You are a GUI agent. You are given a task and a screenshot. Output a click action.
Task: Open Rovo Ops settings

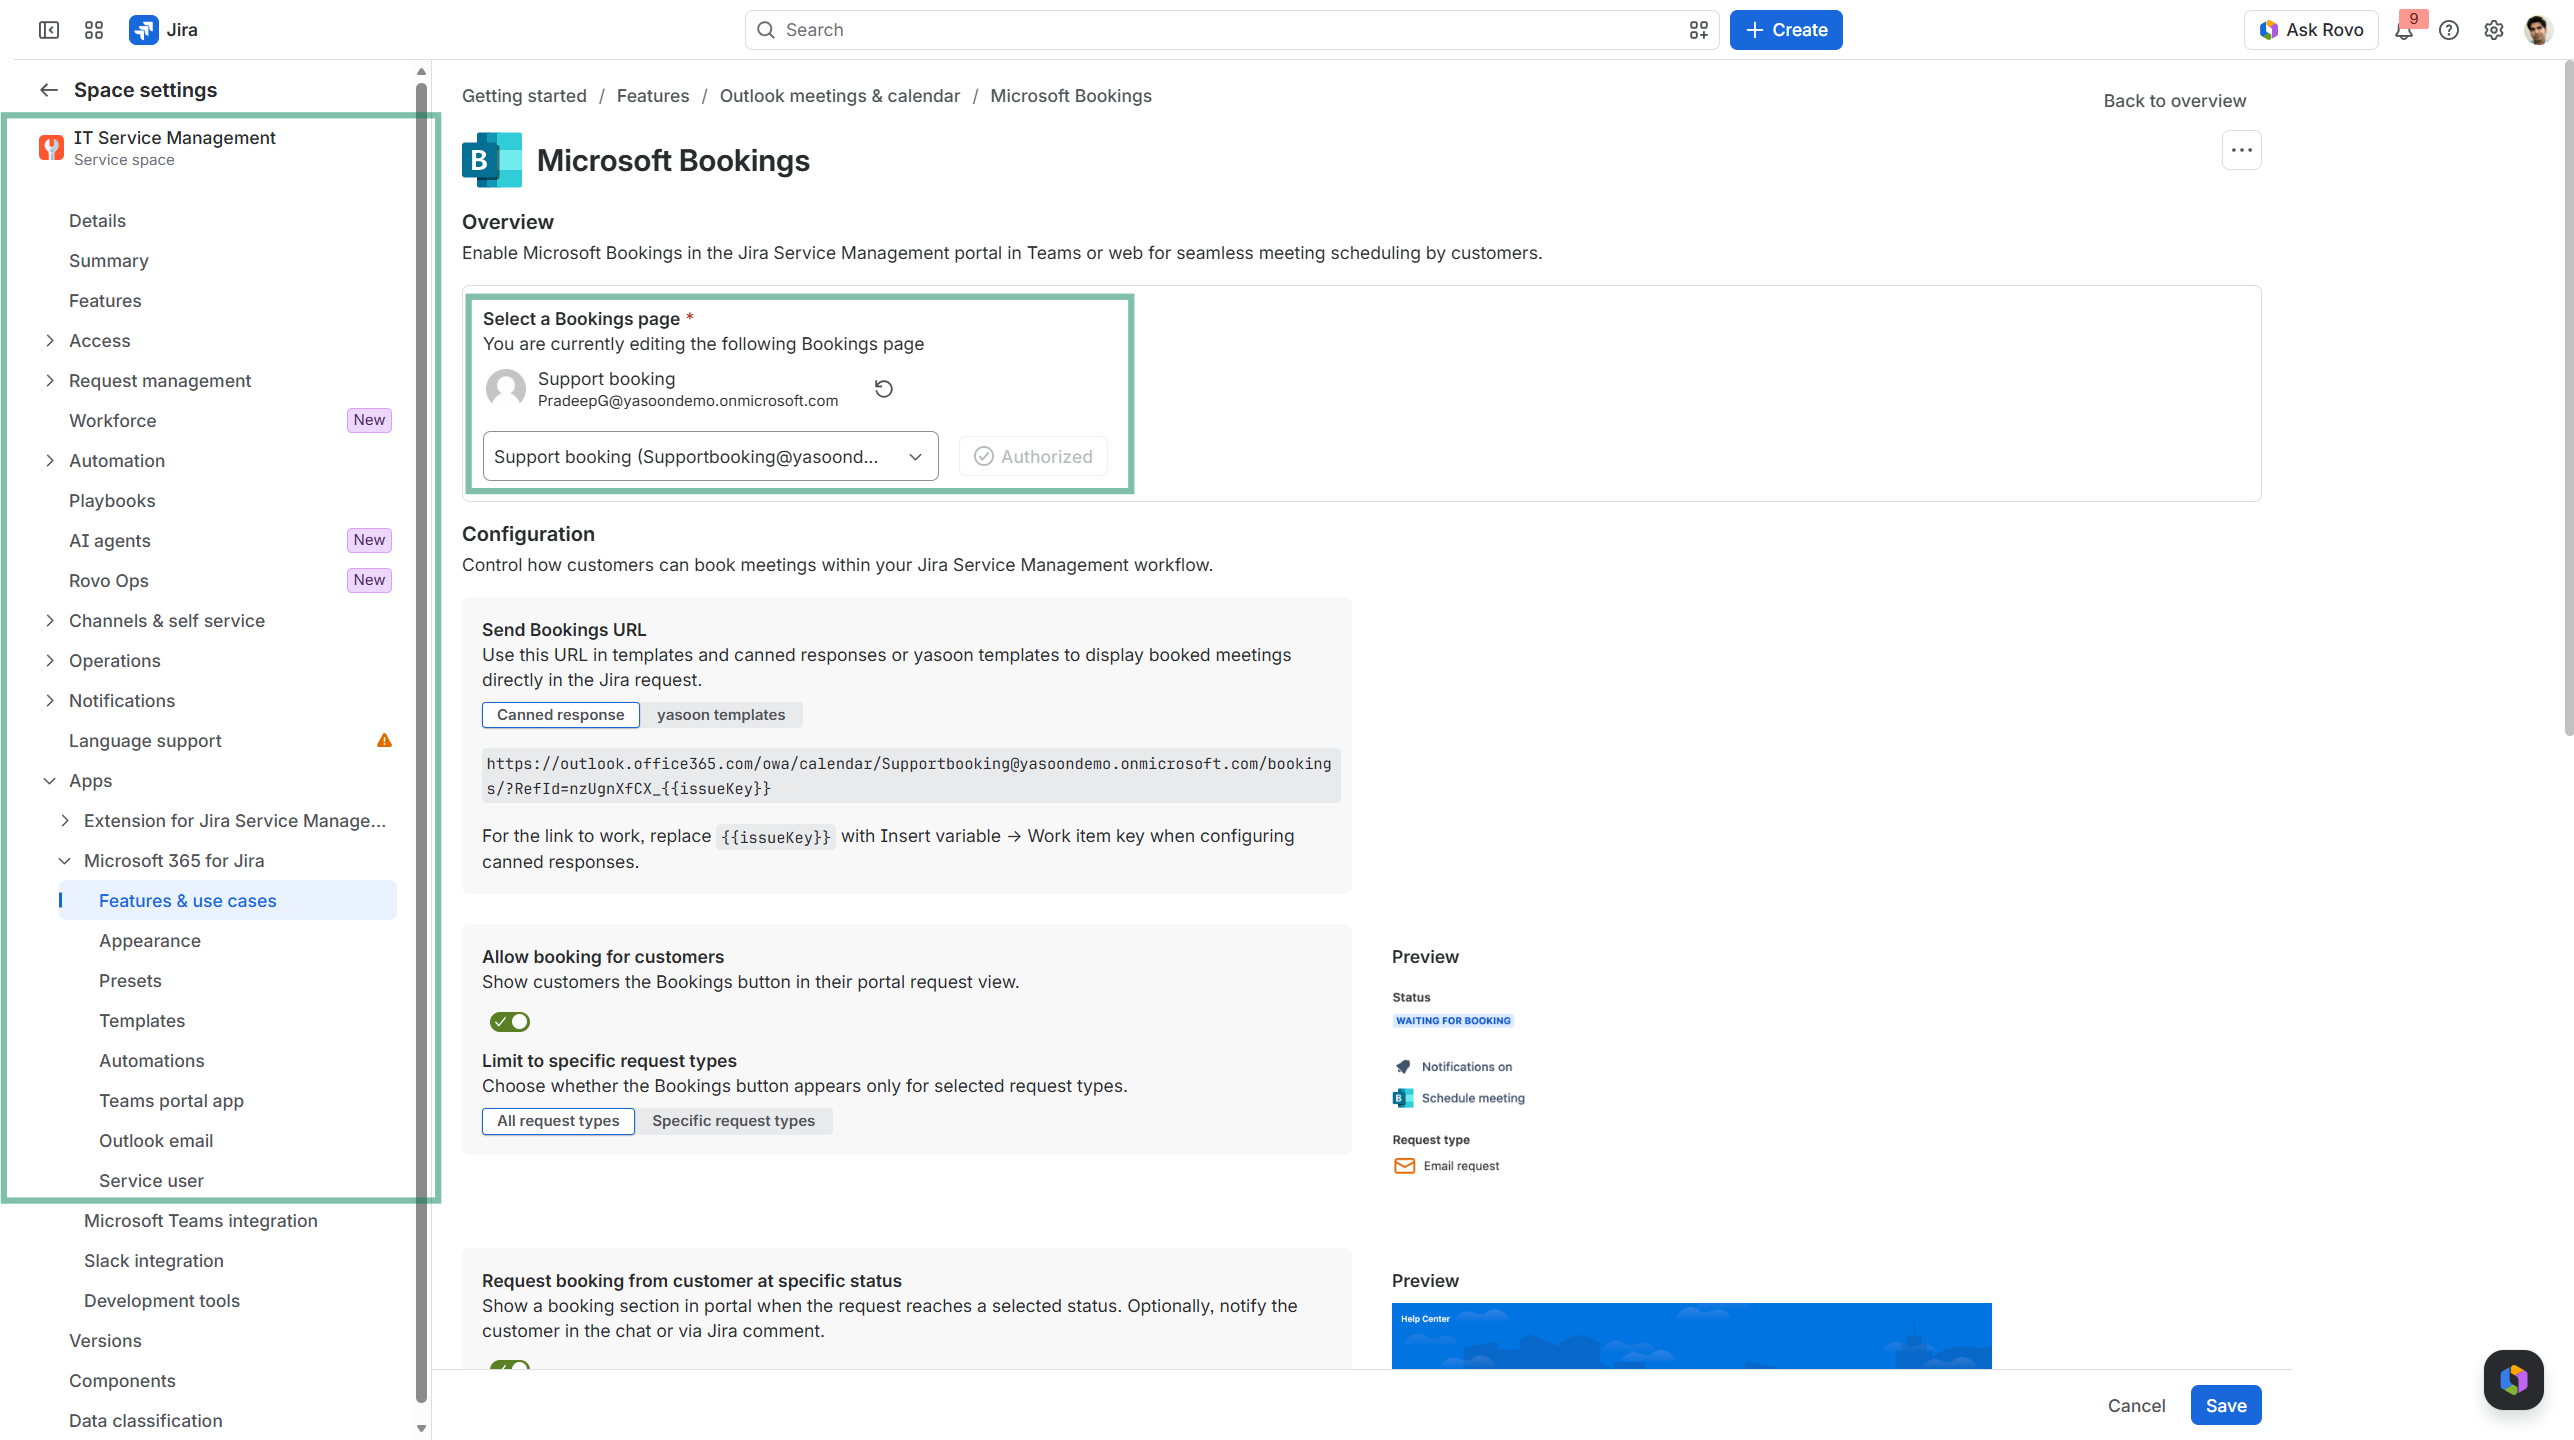pos(109,581)
